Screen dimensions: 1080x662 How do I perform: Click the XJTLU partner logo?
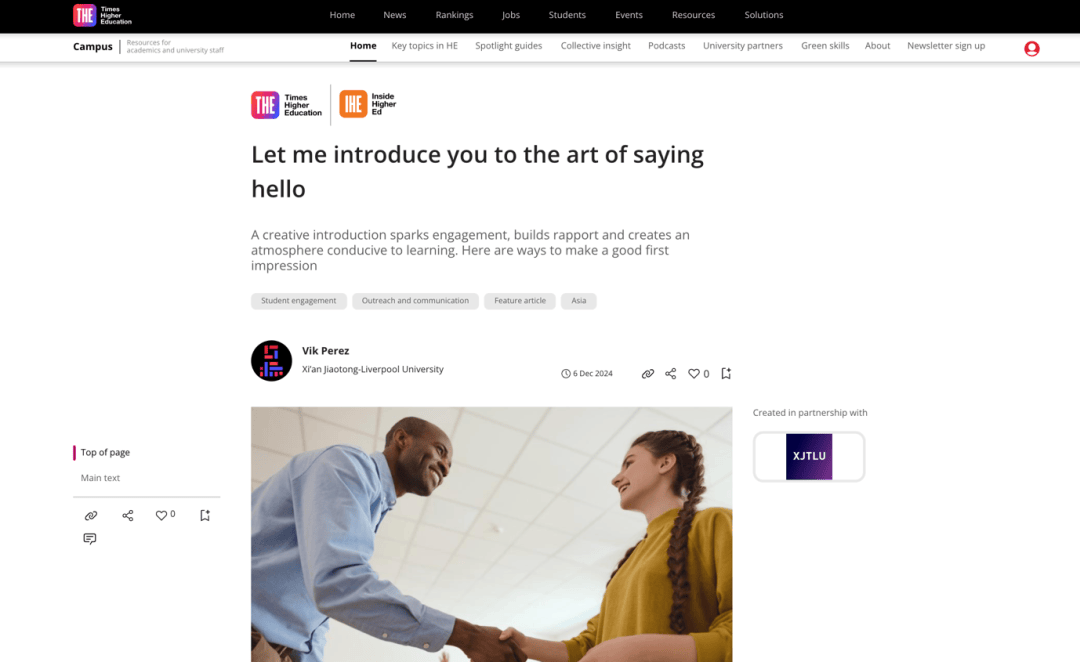tap(809, 456)
